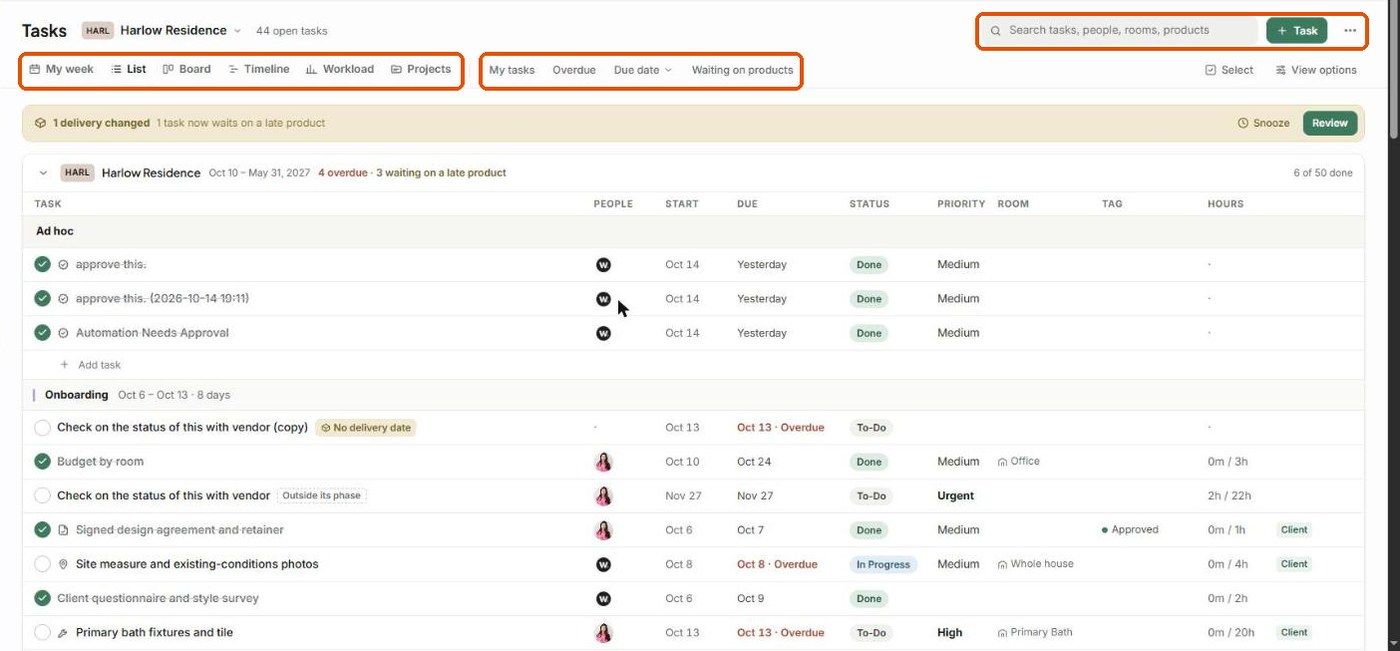Open the Due date filter dropdown
Image resolution: width=1400 pixels, height=651 pixels.
coord(643,70)
